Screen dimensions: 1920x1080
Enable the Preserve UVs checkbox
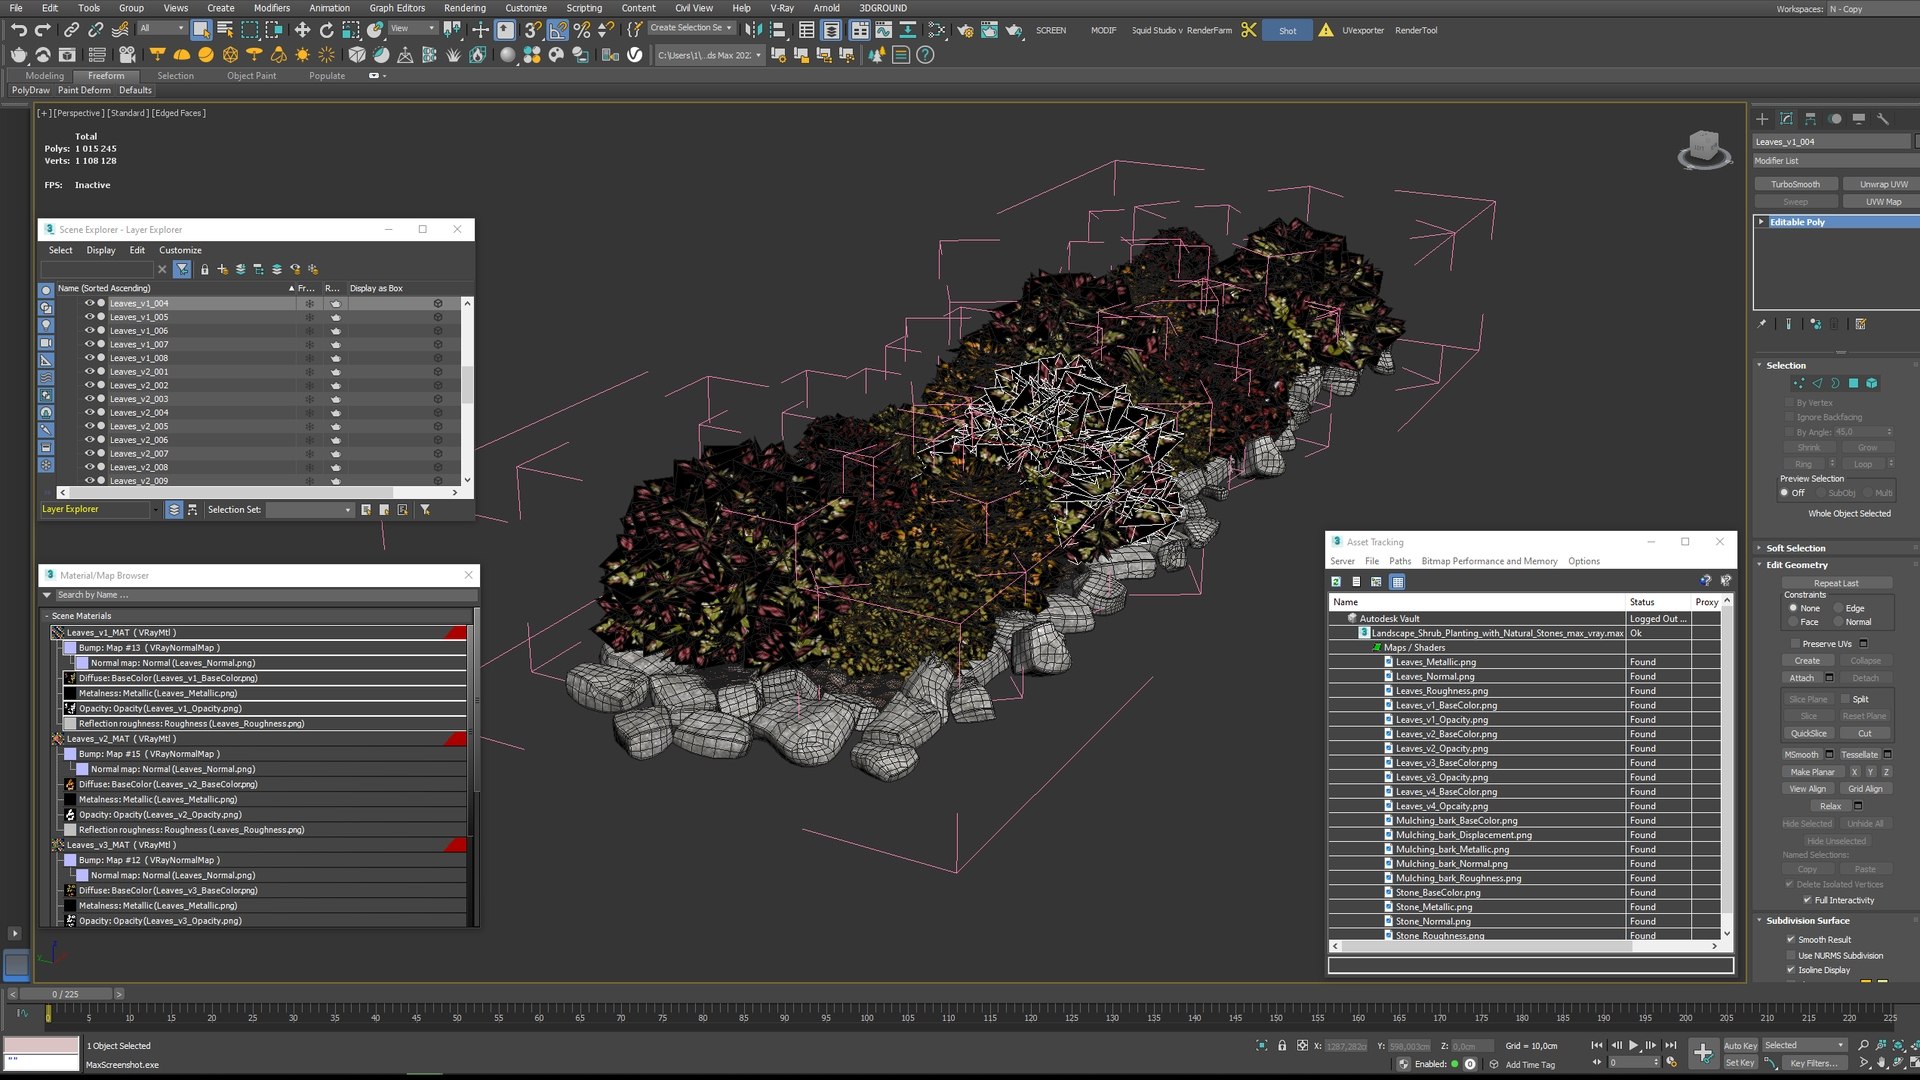(x=1795, y=644)
